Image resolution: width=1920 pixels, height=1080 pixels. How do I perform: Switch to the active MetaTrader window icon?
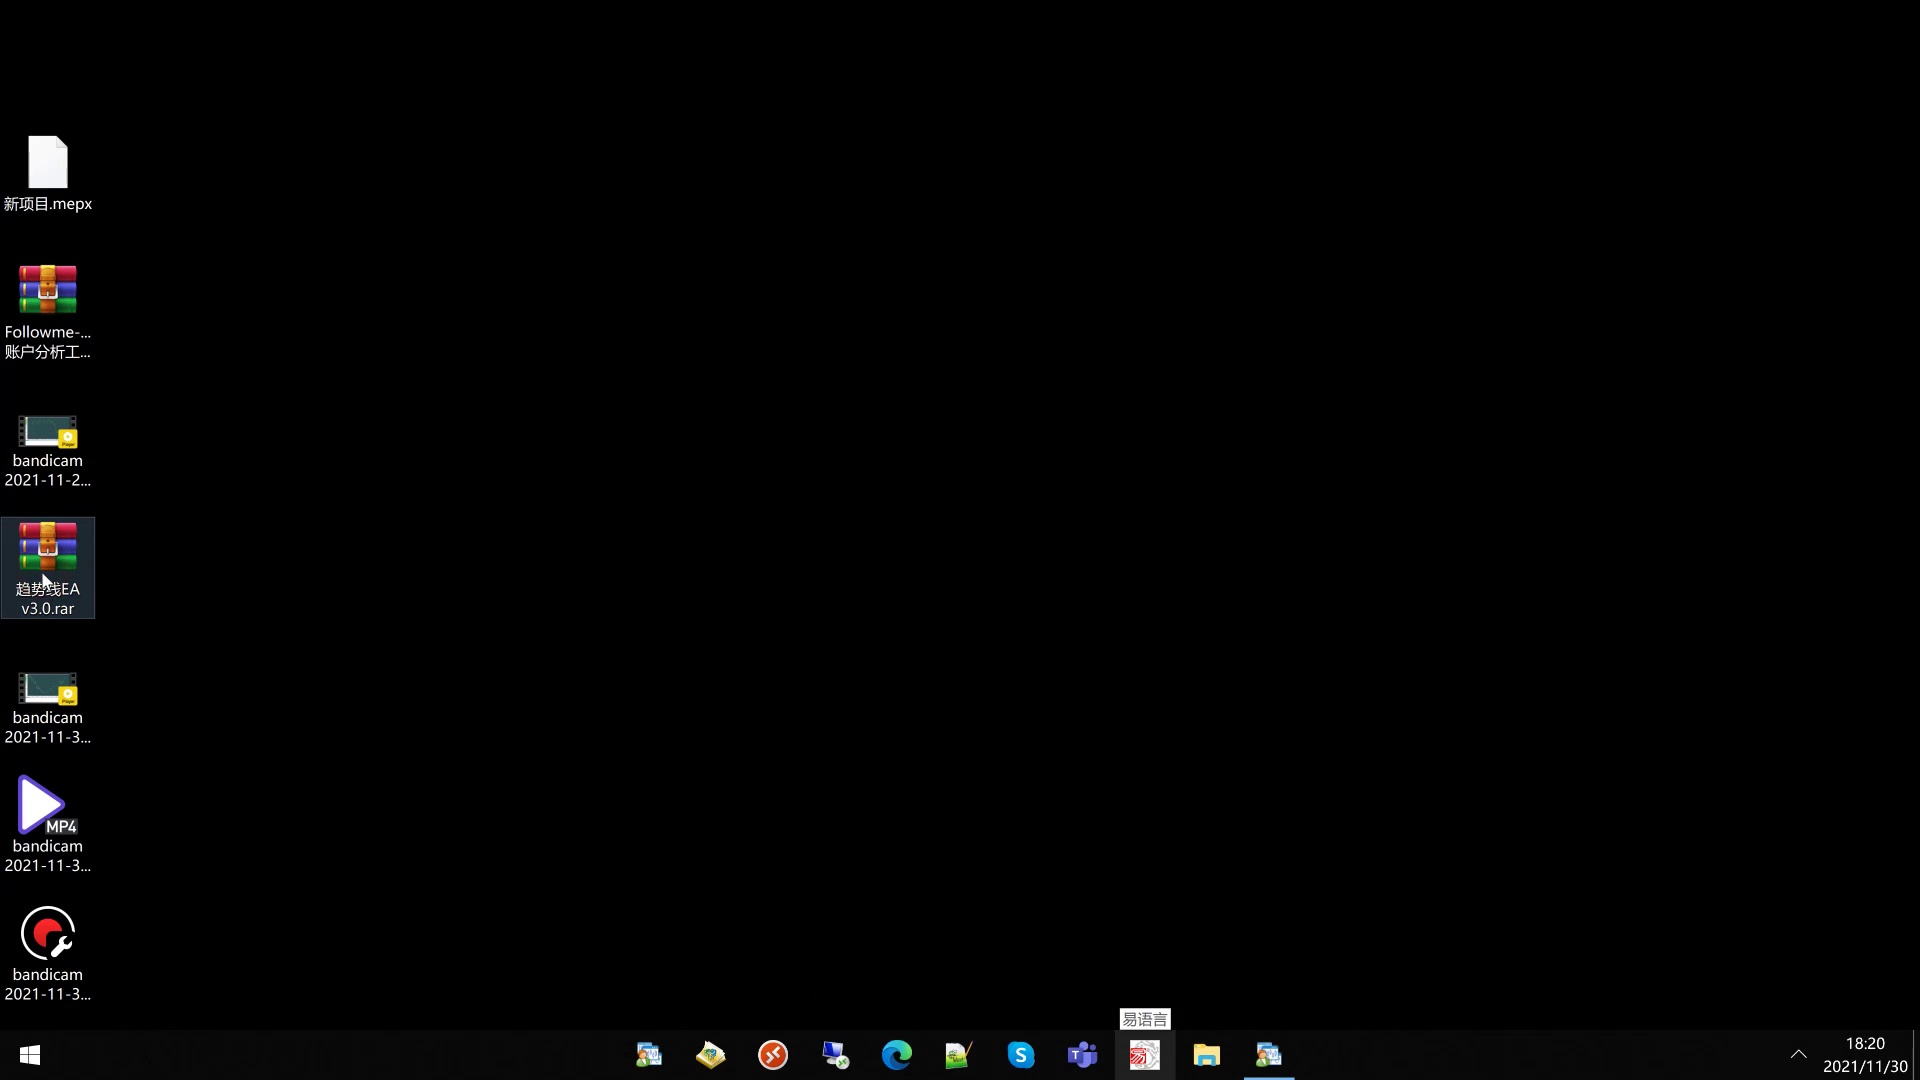[x=1268, y=1055]
